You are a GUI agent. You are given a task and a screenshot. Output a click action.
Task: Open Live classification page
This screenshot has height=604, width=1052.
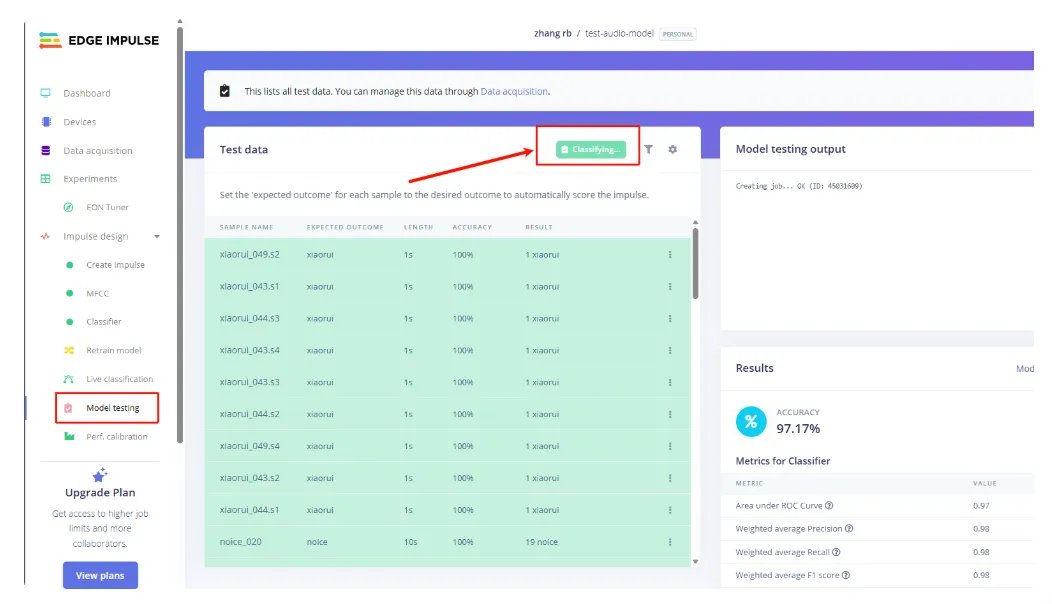pos(119,379)
